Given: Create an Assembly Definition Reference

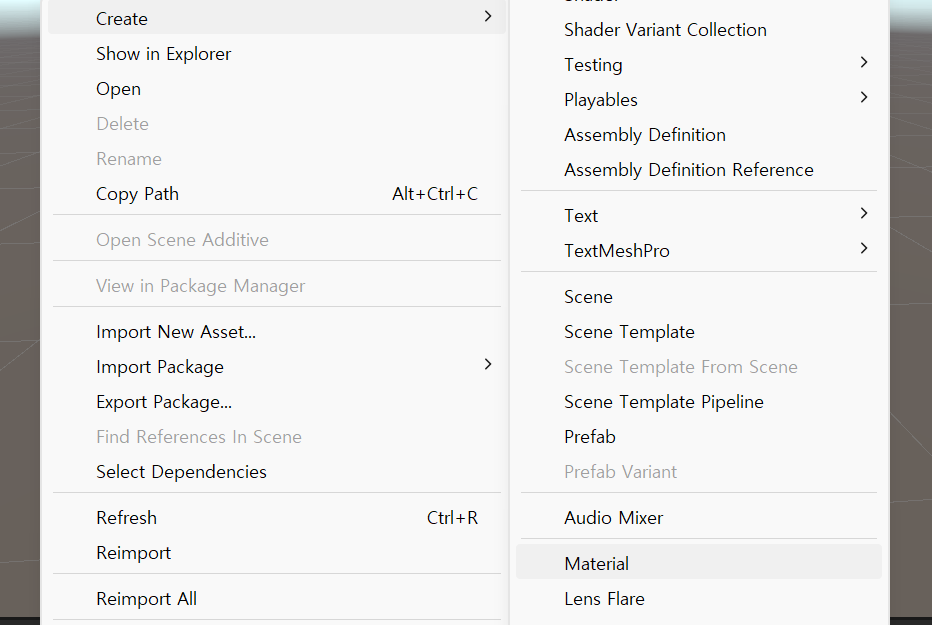Looking at the screenshot, I should [x=688, y=170].
